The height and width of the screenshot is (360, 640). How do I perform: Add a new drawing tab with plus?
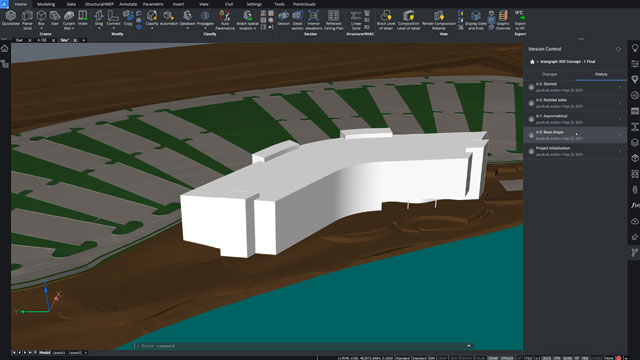(x=84, y=40)
